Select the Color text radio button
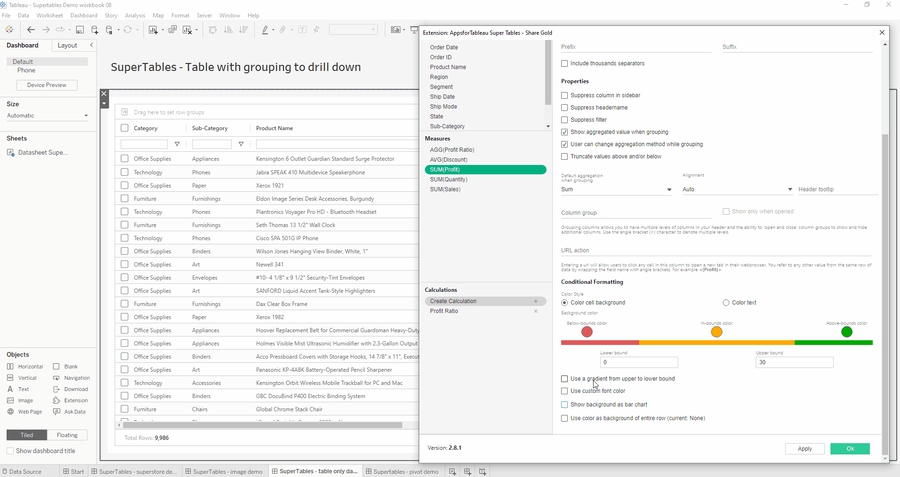Image resolution: width=900 pixels, height=477 pixels. click(726, 302)
